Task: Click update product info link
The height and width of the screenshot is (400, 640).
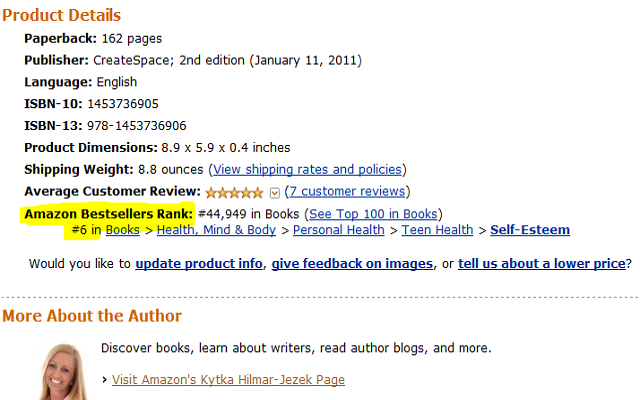Action: click(199, 264)
